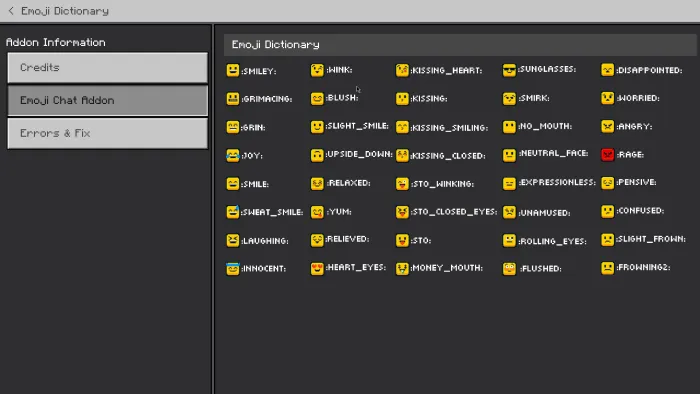Click the :DISAPPOINTED: emoji icon
Image resolution: width=700 pixels, height=394 pixels.
tap(608, 70)
